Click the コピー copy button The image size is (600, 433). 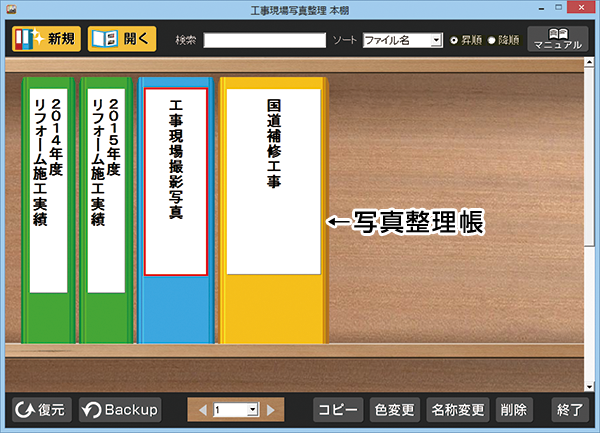[337, 409]
